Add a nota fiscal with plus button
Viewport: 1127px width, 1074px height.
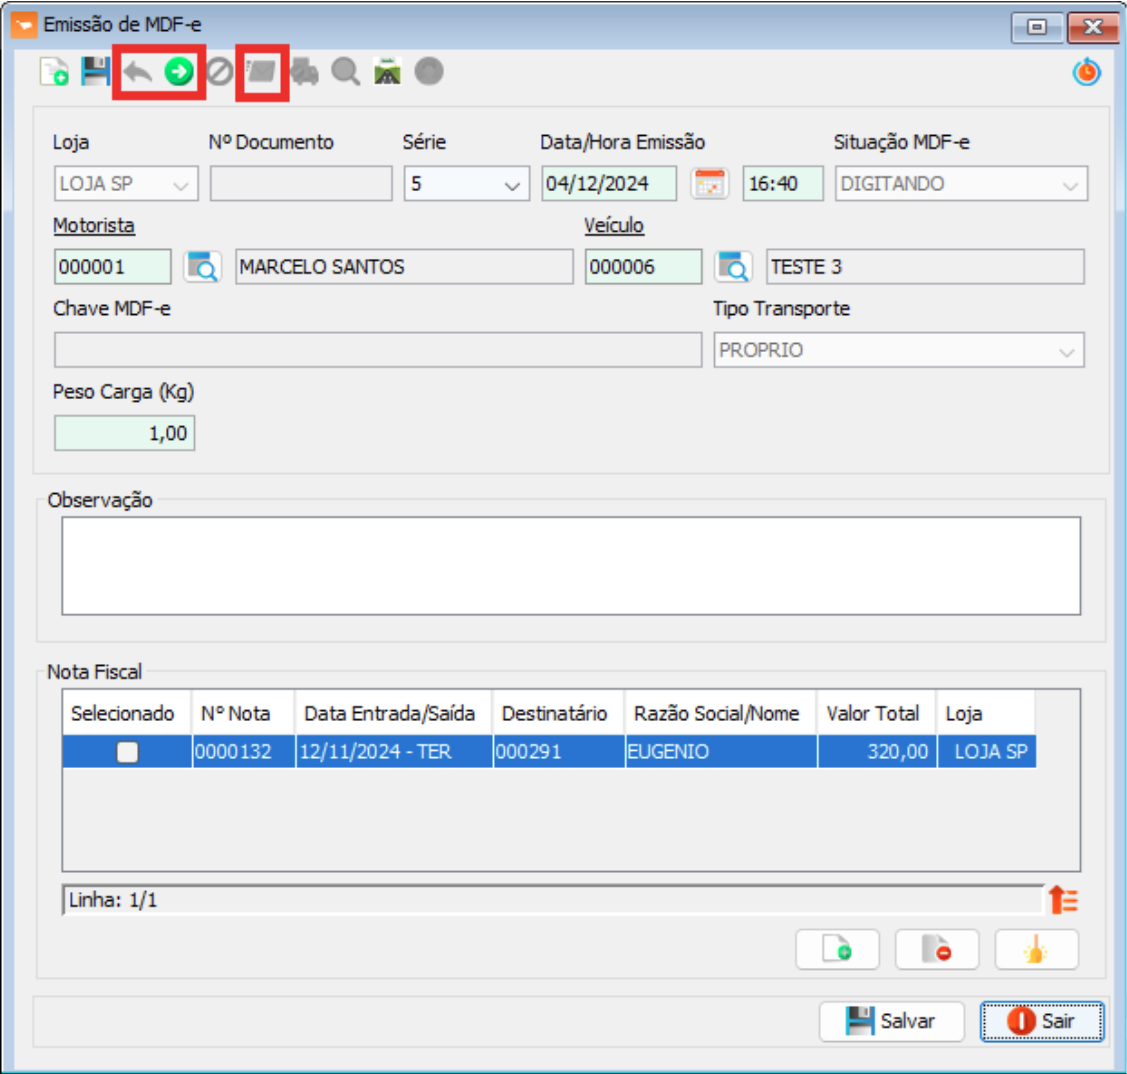[x=837, y=950]
